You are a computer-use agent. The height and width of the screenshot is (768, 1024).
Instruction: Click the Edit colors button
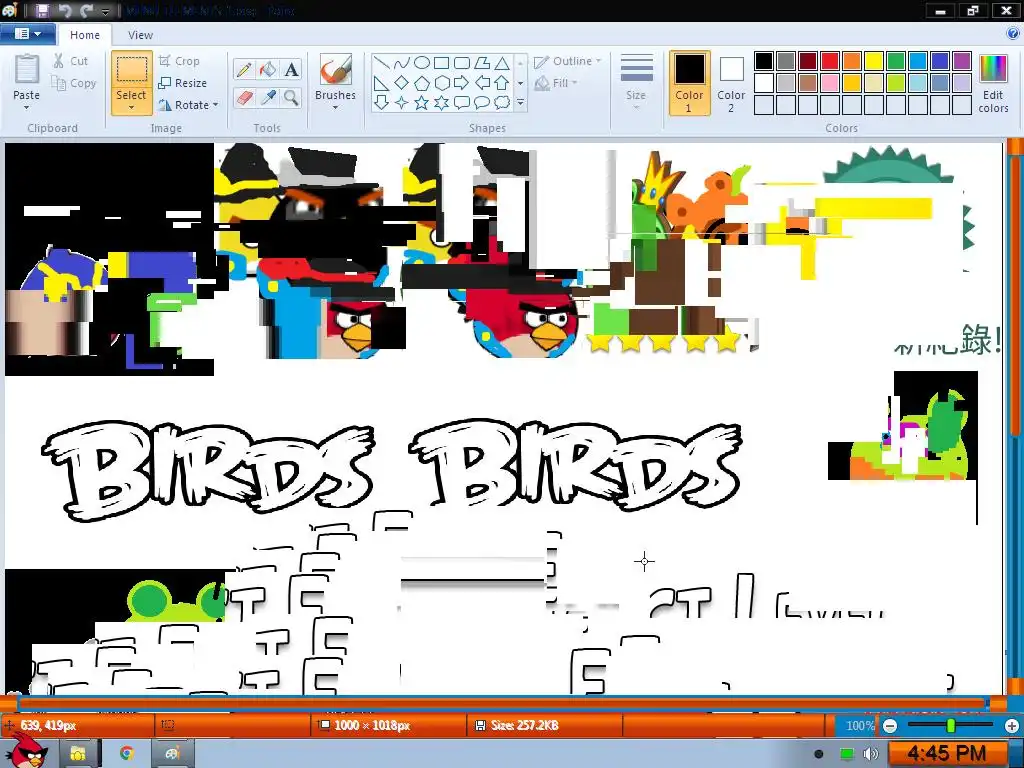(x=993, y=84)
